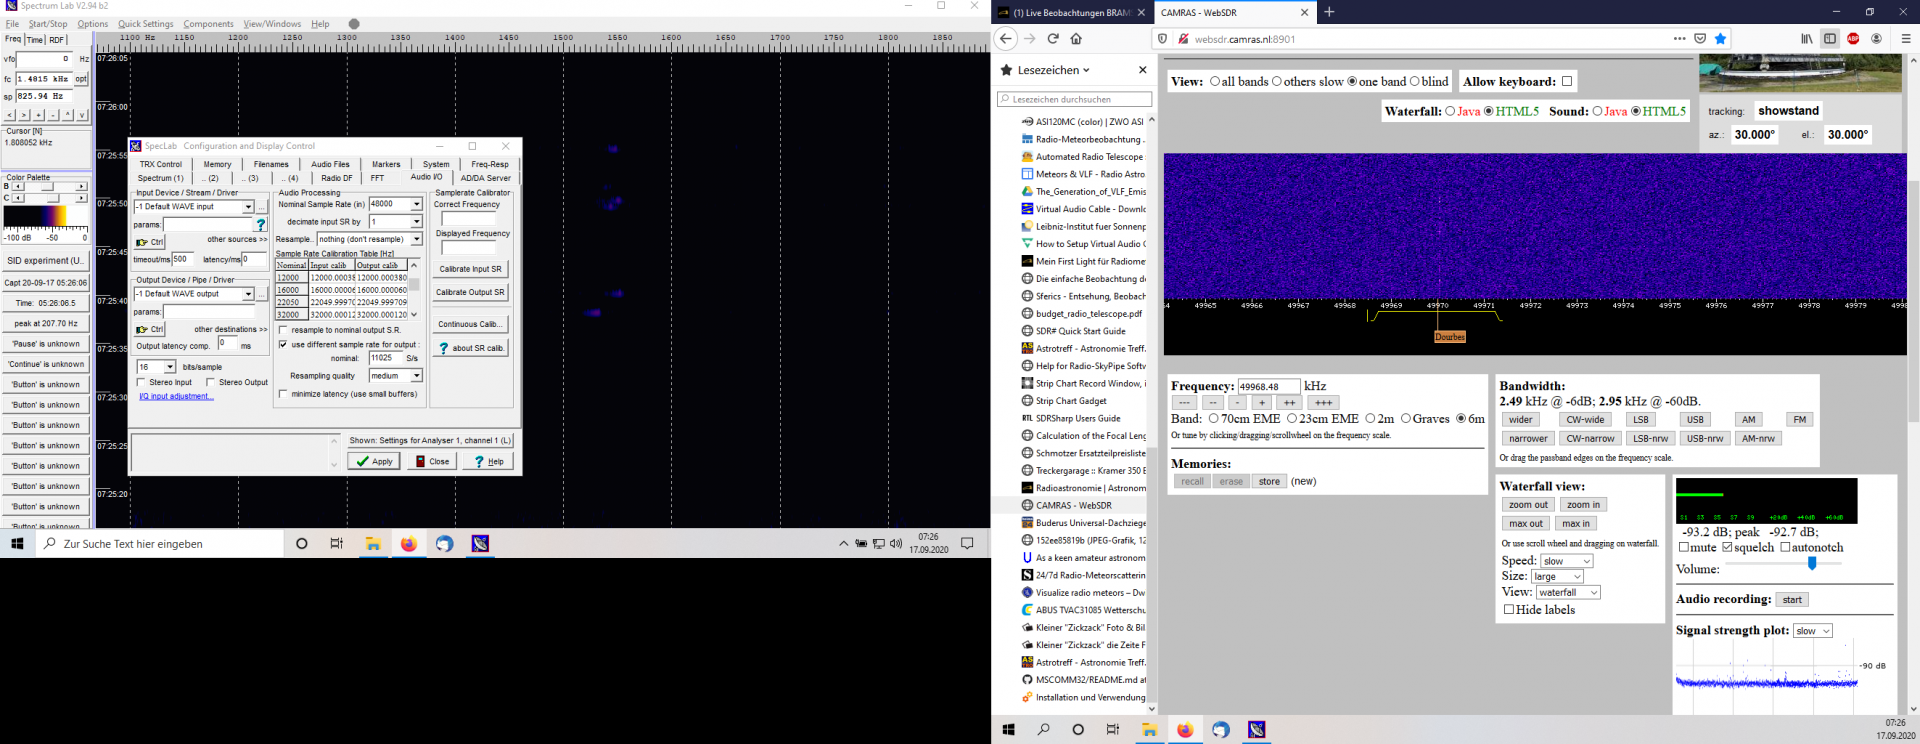Open Adblock Plus extension

tap(1853, 39)
